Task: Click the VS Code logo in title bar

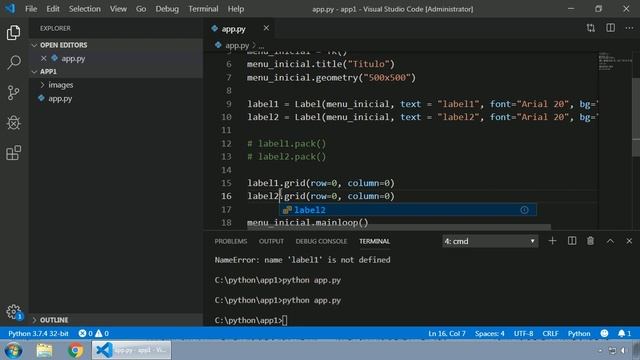Action: (10, 9)
